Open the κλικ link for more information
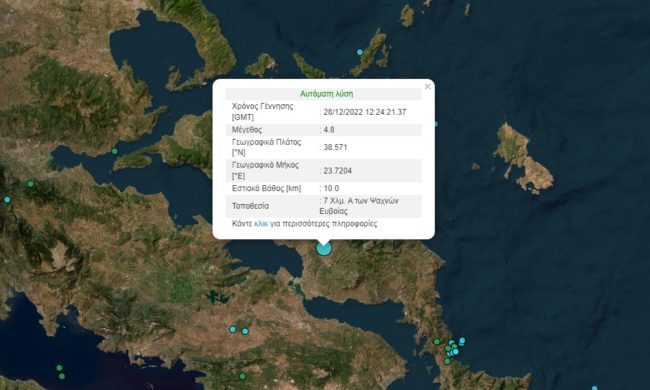The width and height of the screenshot is (650, 390). (x=261, y=224)
